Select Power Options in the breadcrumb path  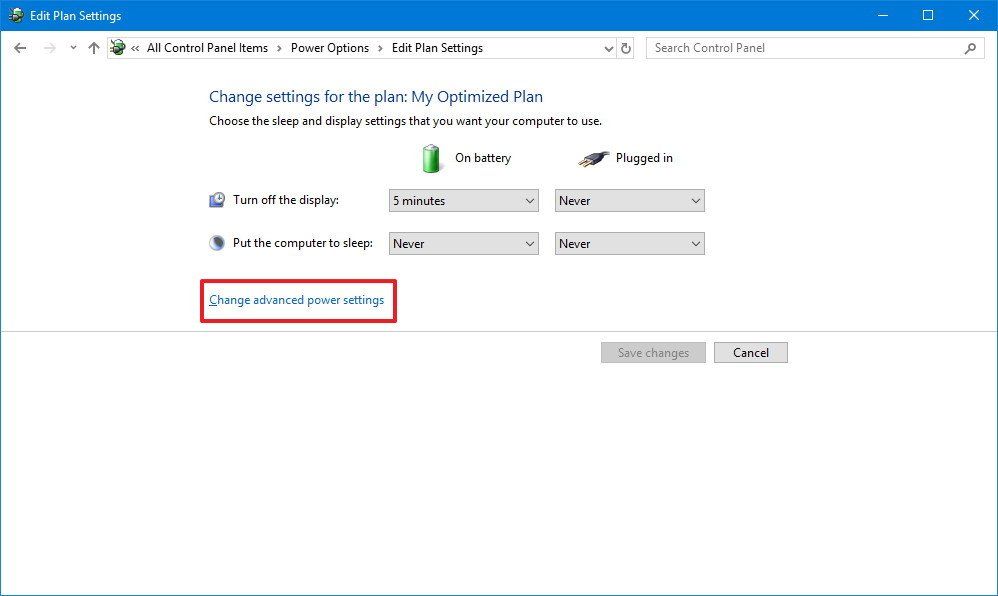(x=330, y=47)
